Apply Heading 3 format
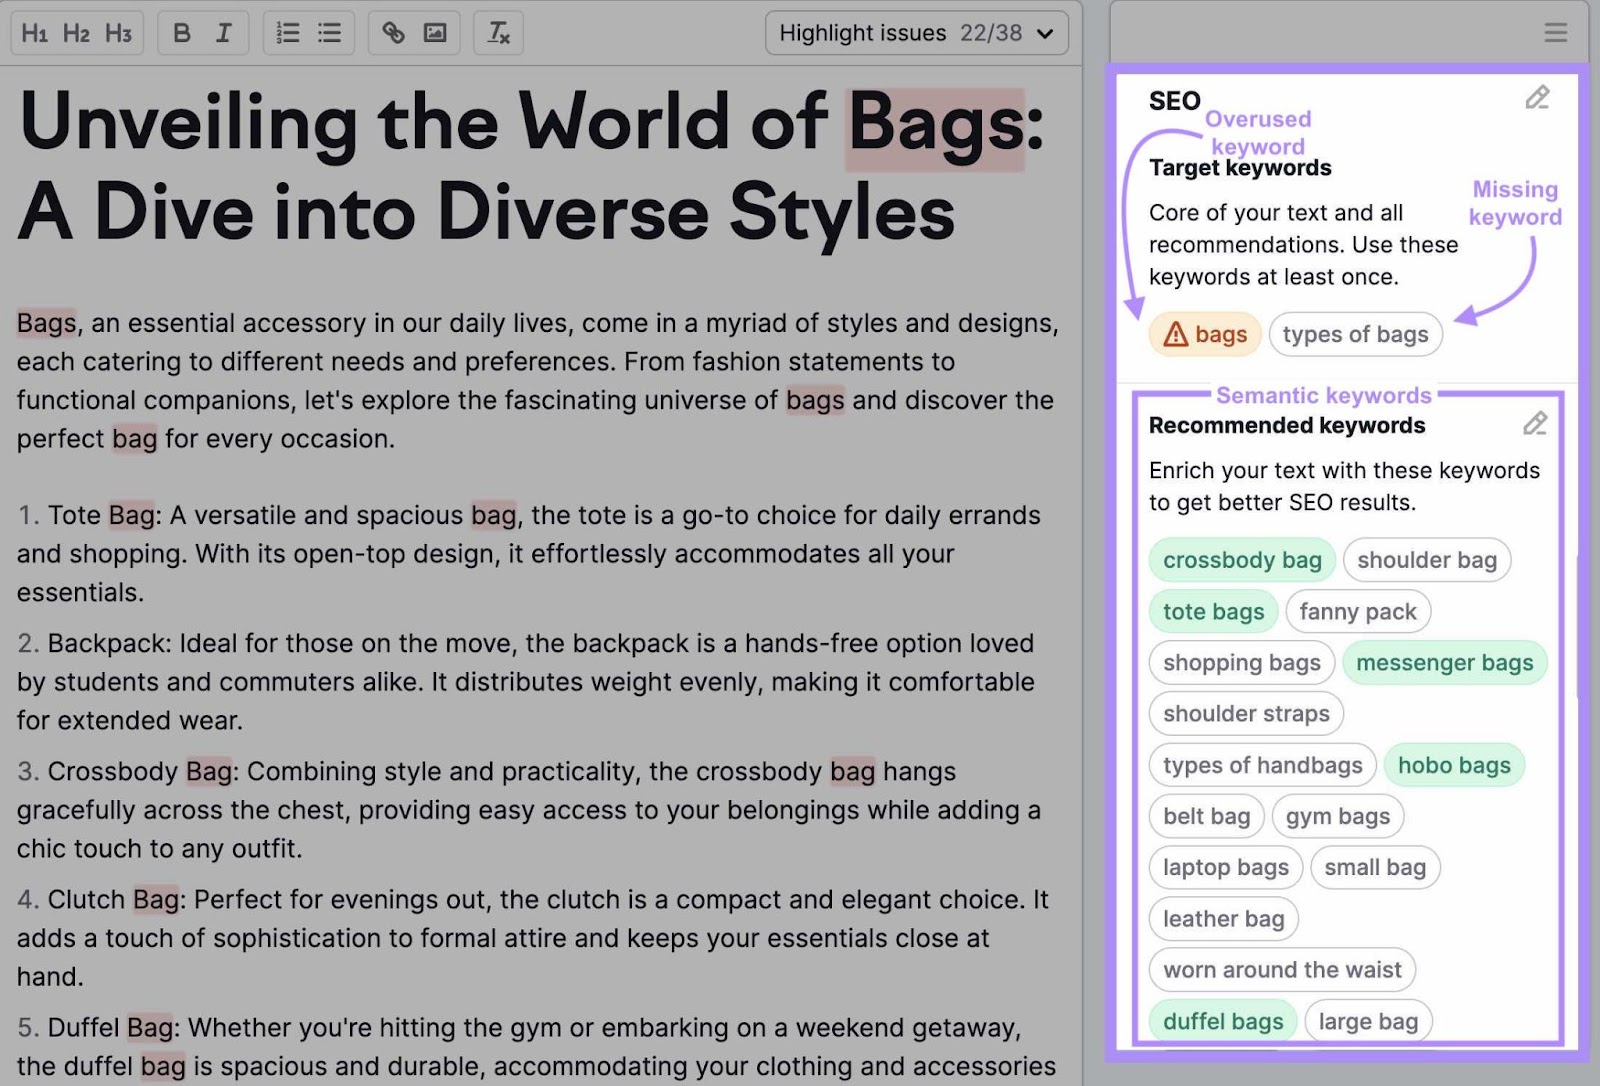Screen dimensions: 1600x1086 [118, 33]
